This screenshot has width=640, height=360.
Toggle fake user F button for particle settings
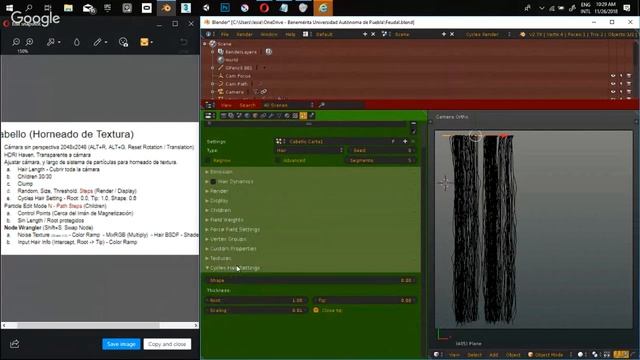pos(393,141)
